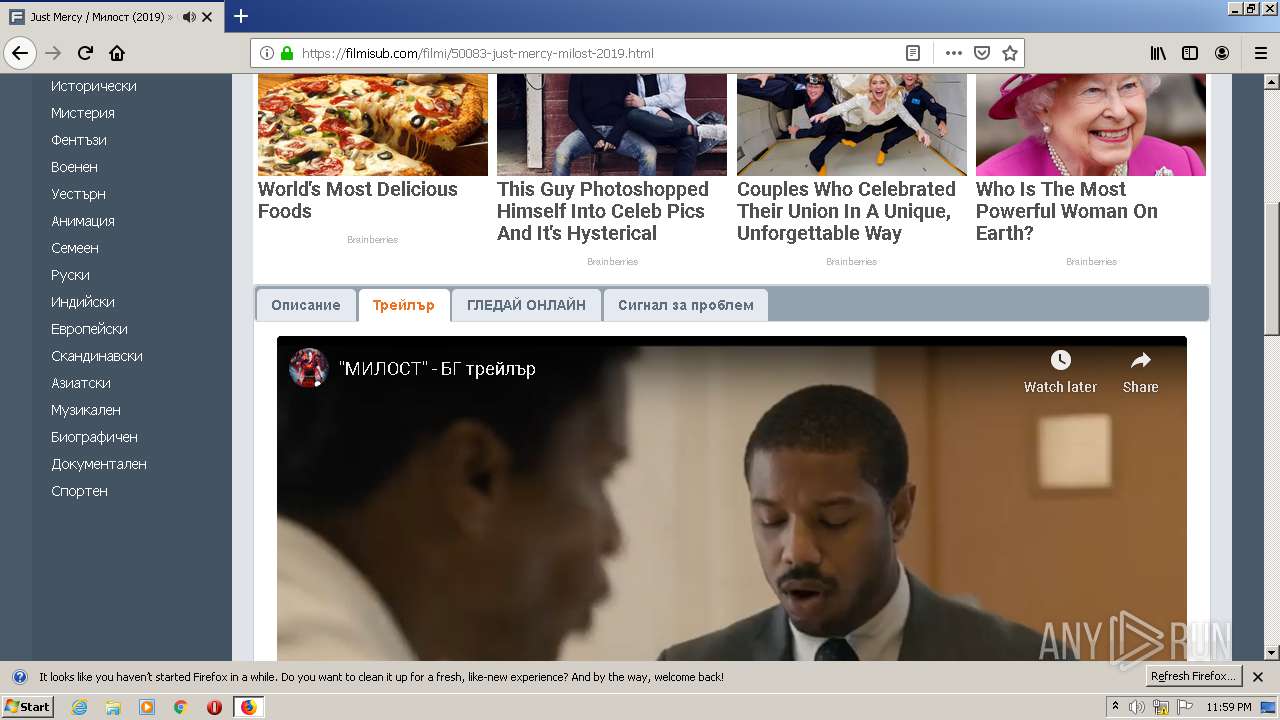The width and height of the screenshot is (1280, 720).
Task: Click the taskbar clock showing 11:59 PM
Action: 1229,707
